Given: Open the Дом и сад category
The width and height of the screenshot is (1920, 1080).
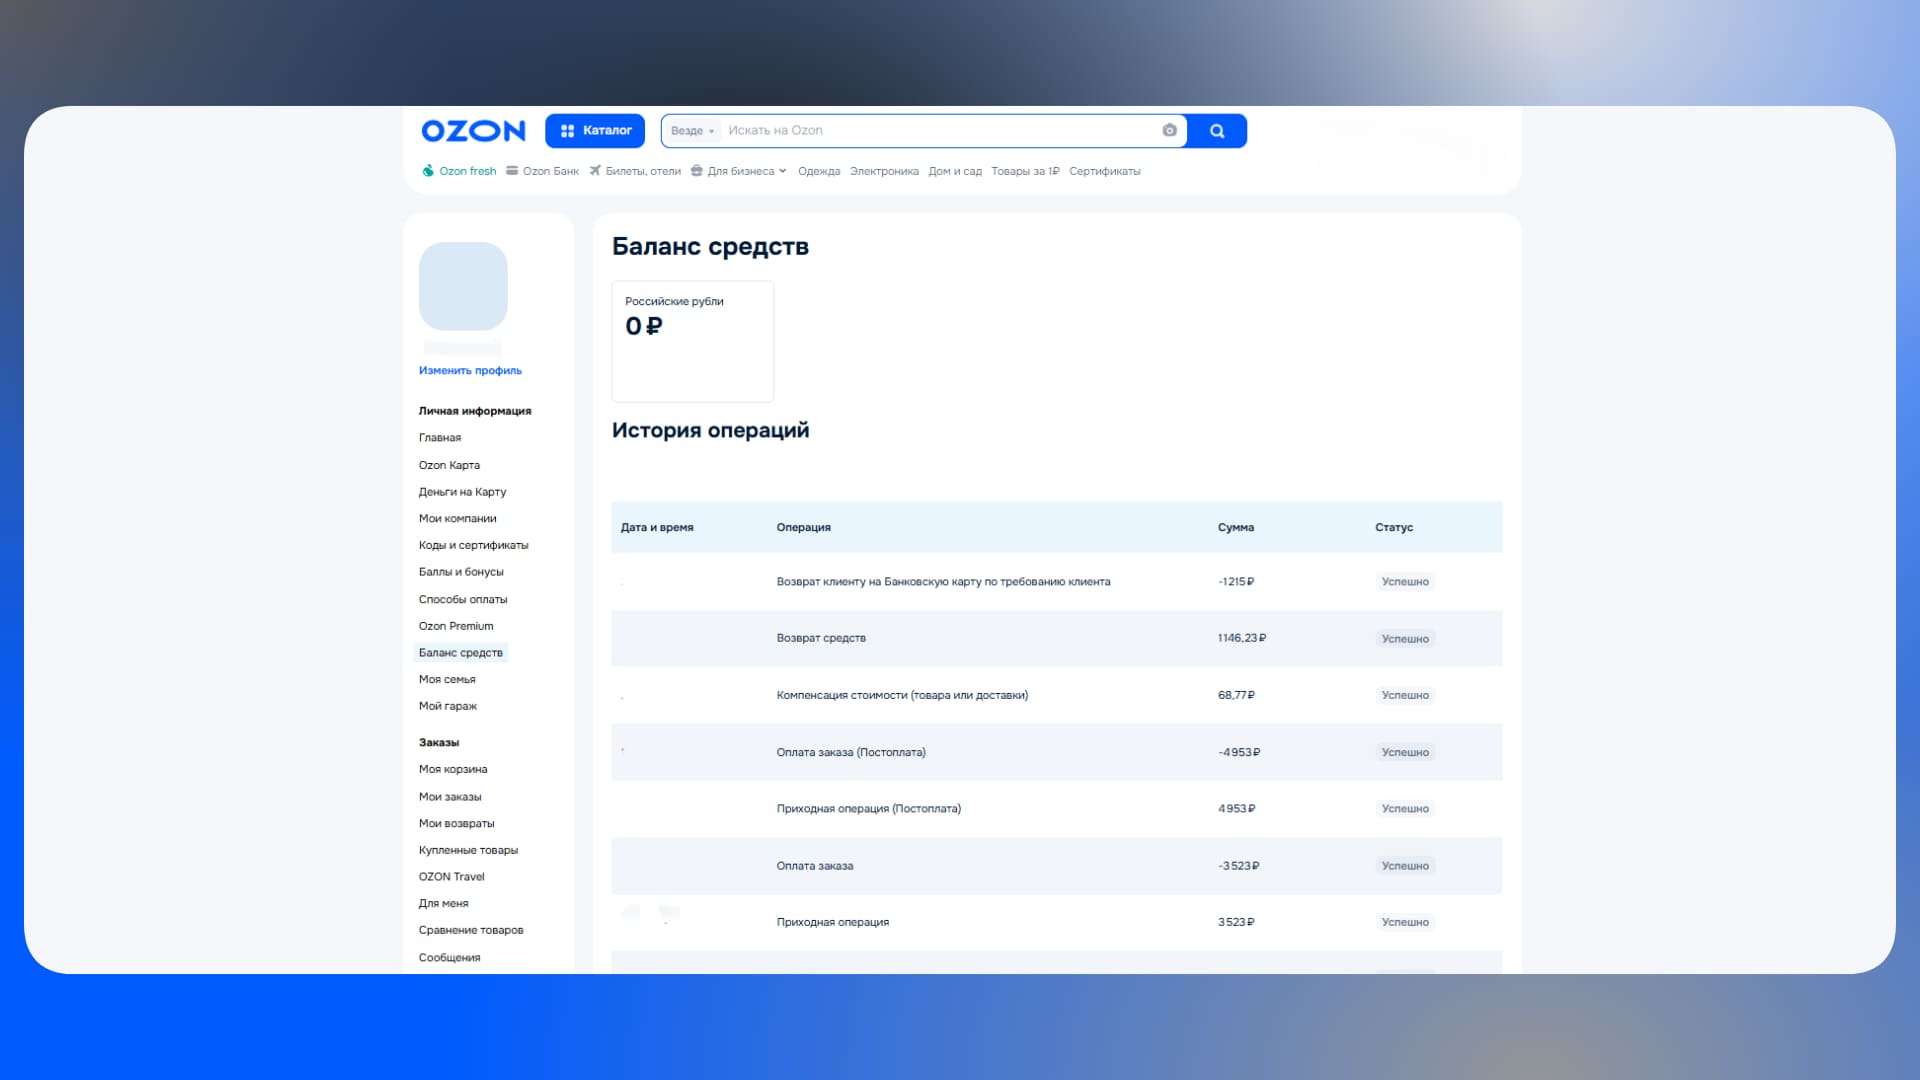Looking at the screenshot, I should 955,171.
